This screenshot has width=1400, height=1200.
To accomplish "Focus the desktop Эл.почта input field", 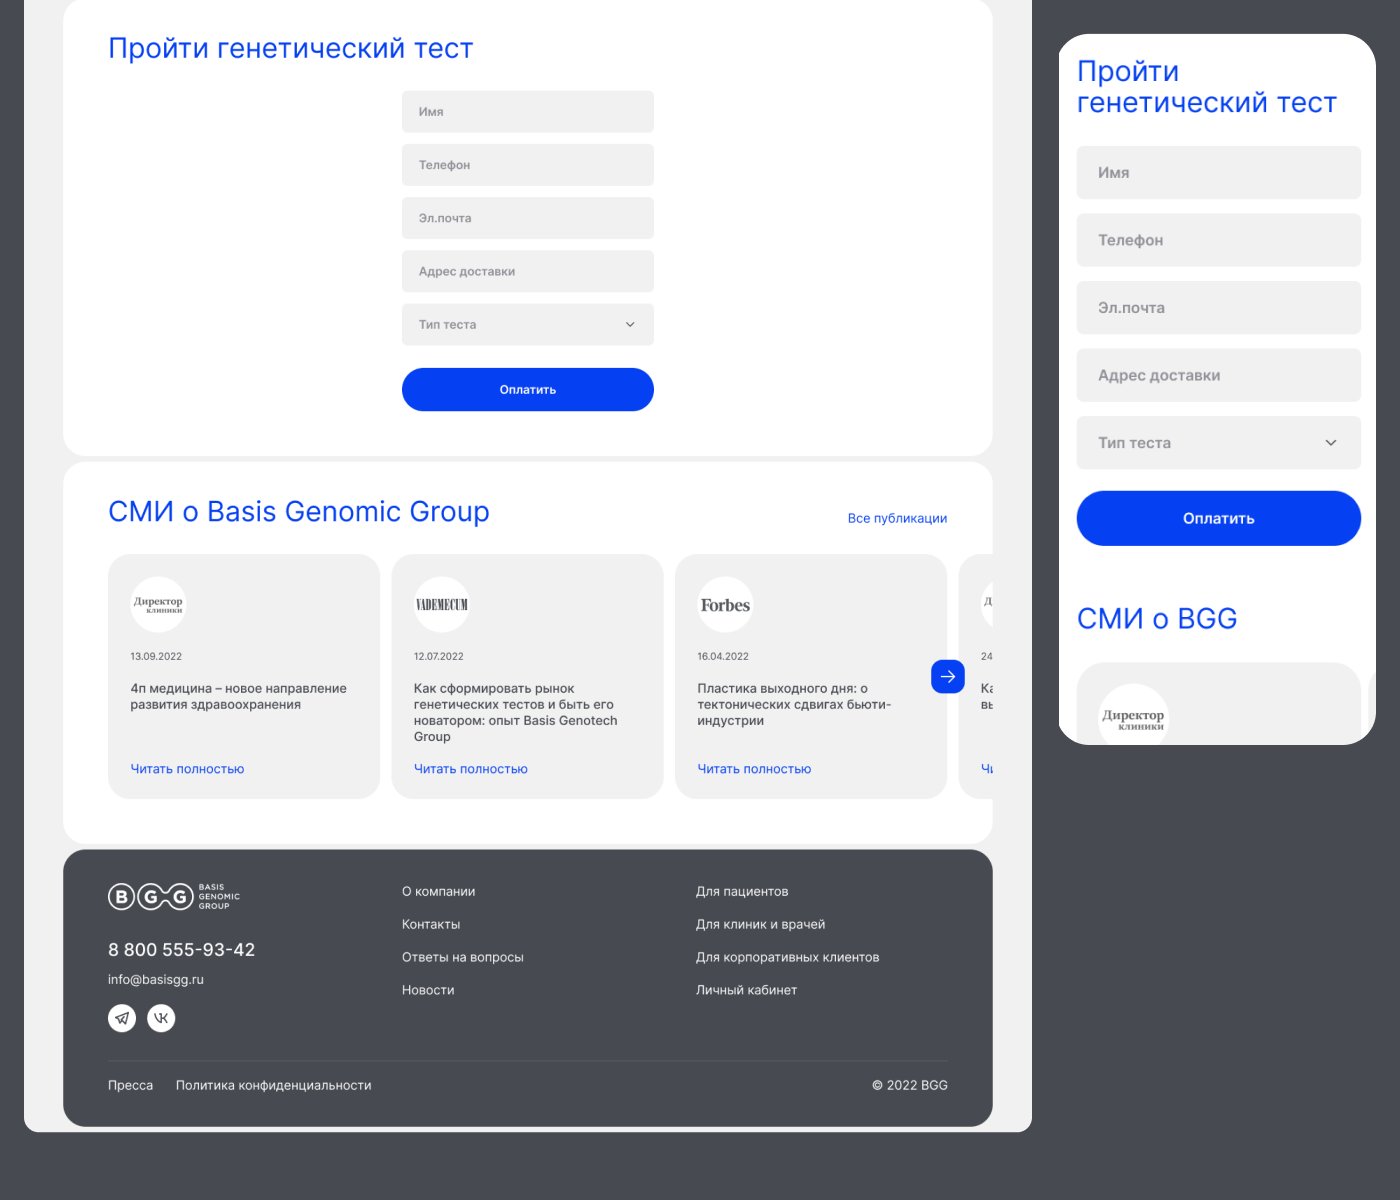I will pos(528,218).
